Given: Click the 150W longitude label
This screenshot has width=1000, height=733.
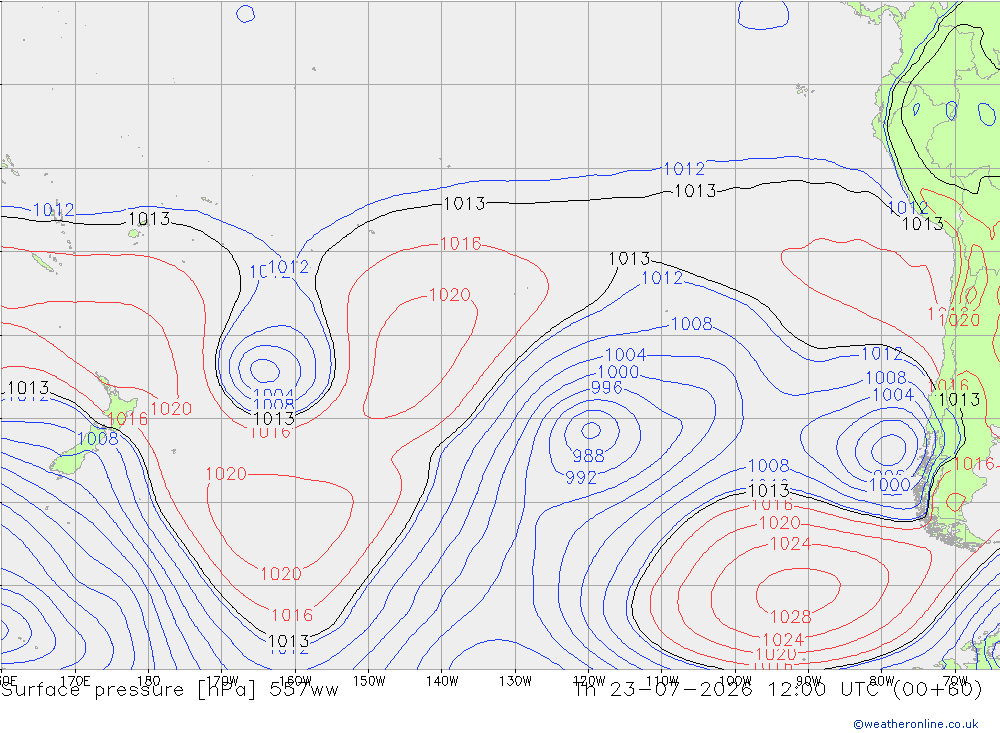Looking at the screenshot, I should (369, 681).
